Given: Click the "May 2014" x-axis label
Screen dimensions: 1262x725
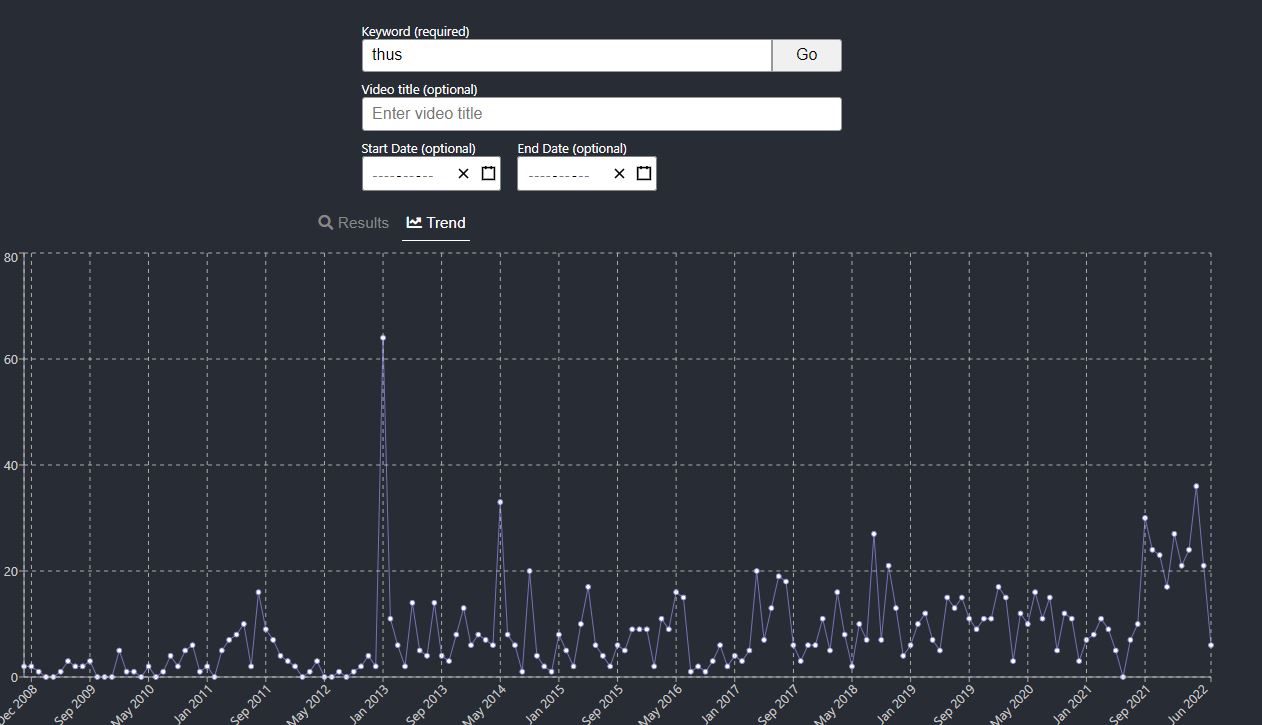Looking at the screenshot, I should pyautogui.click(x=485, y=704).
